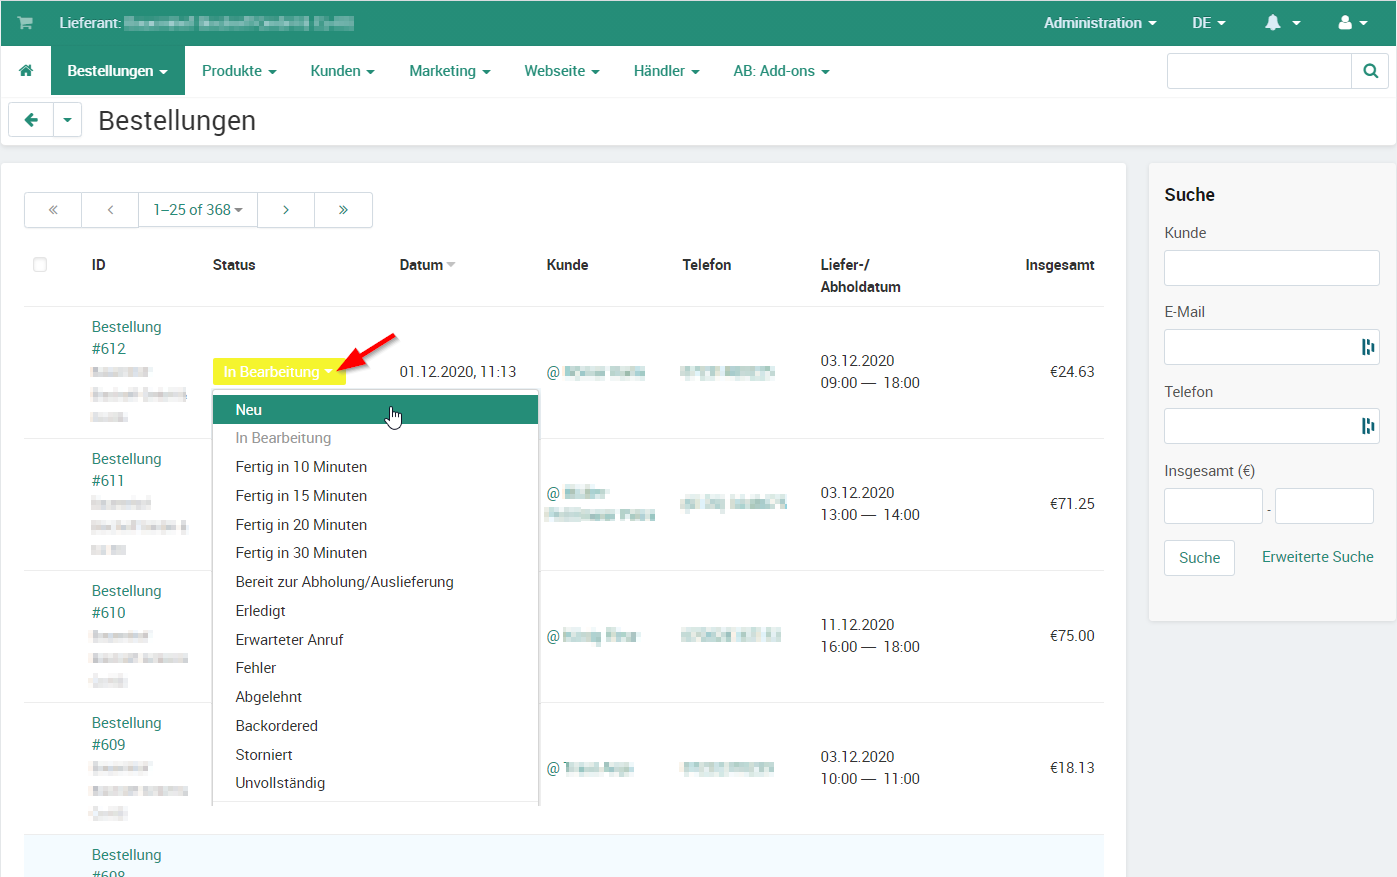This screenshot has height=877, width=1397.
Task: Sort by the Insgesamt column header
Action: (1059, 265)
